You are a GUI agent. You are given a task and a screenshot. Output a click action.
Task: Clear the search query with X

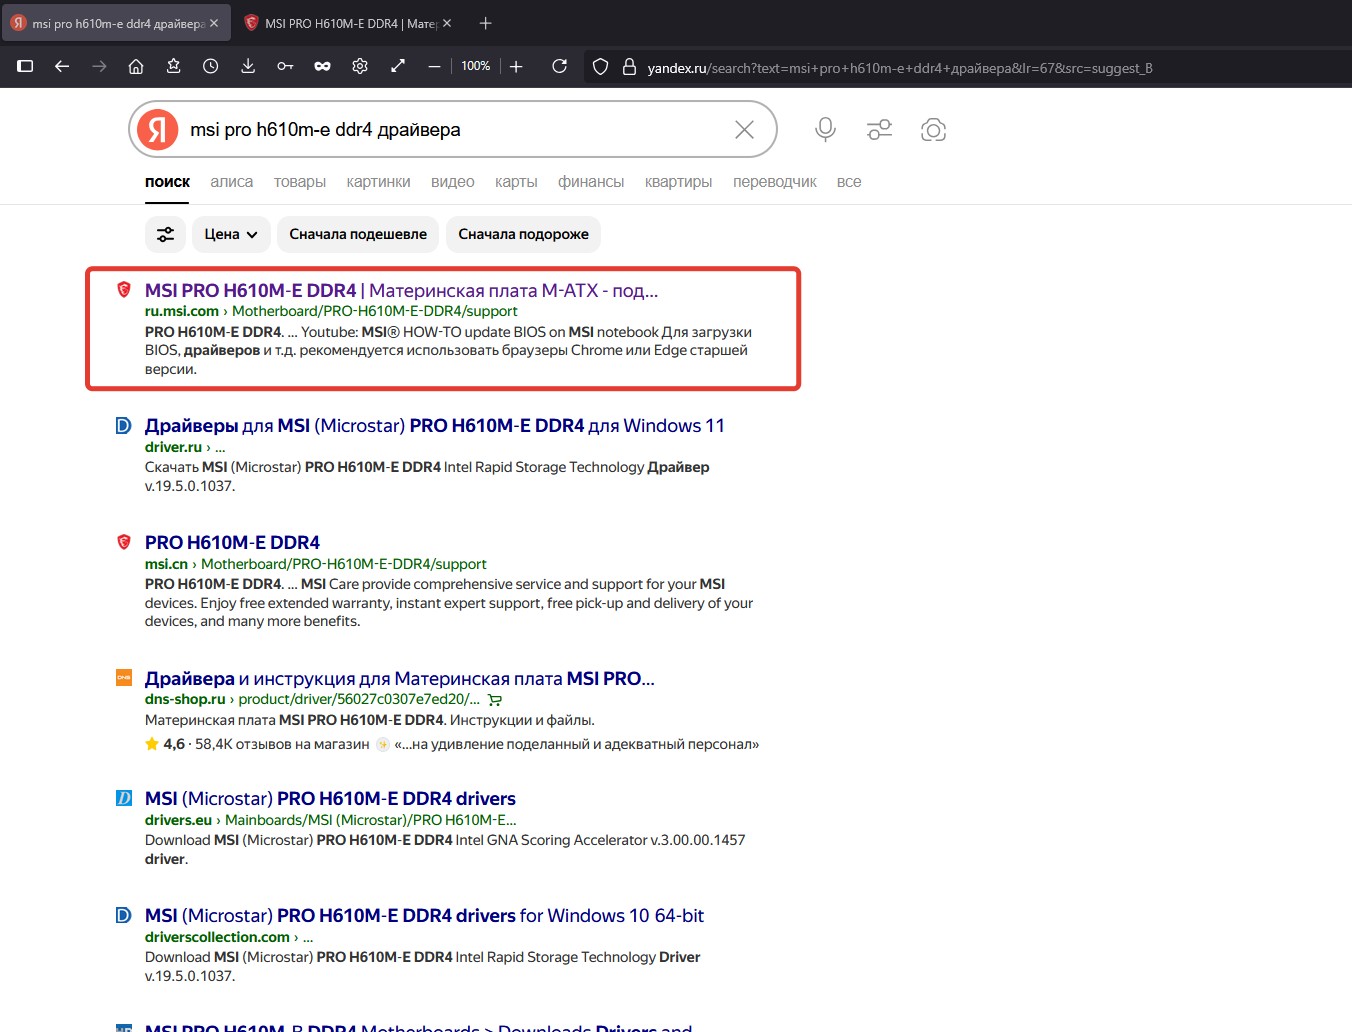pos(744,129)
